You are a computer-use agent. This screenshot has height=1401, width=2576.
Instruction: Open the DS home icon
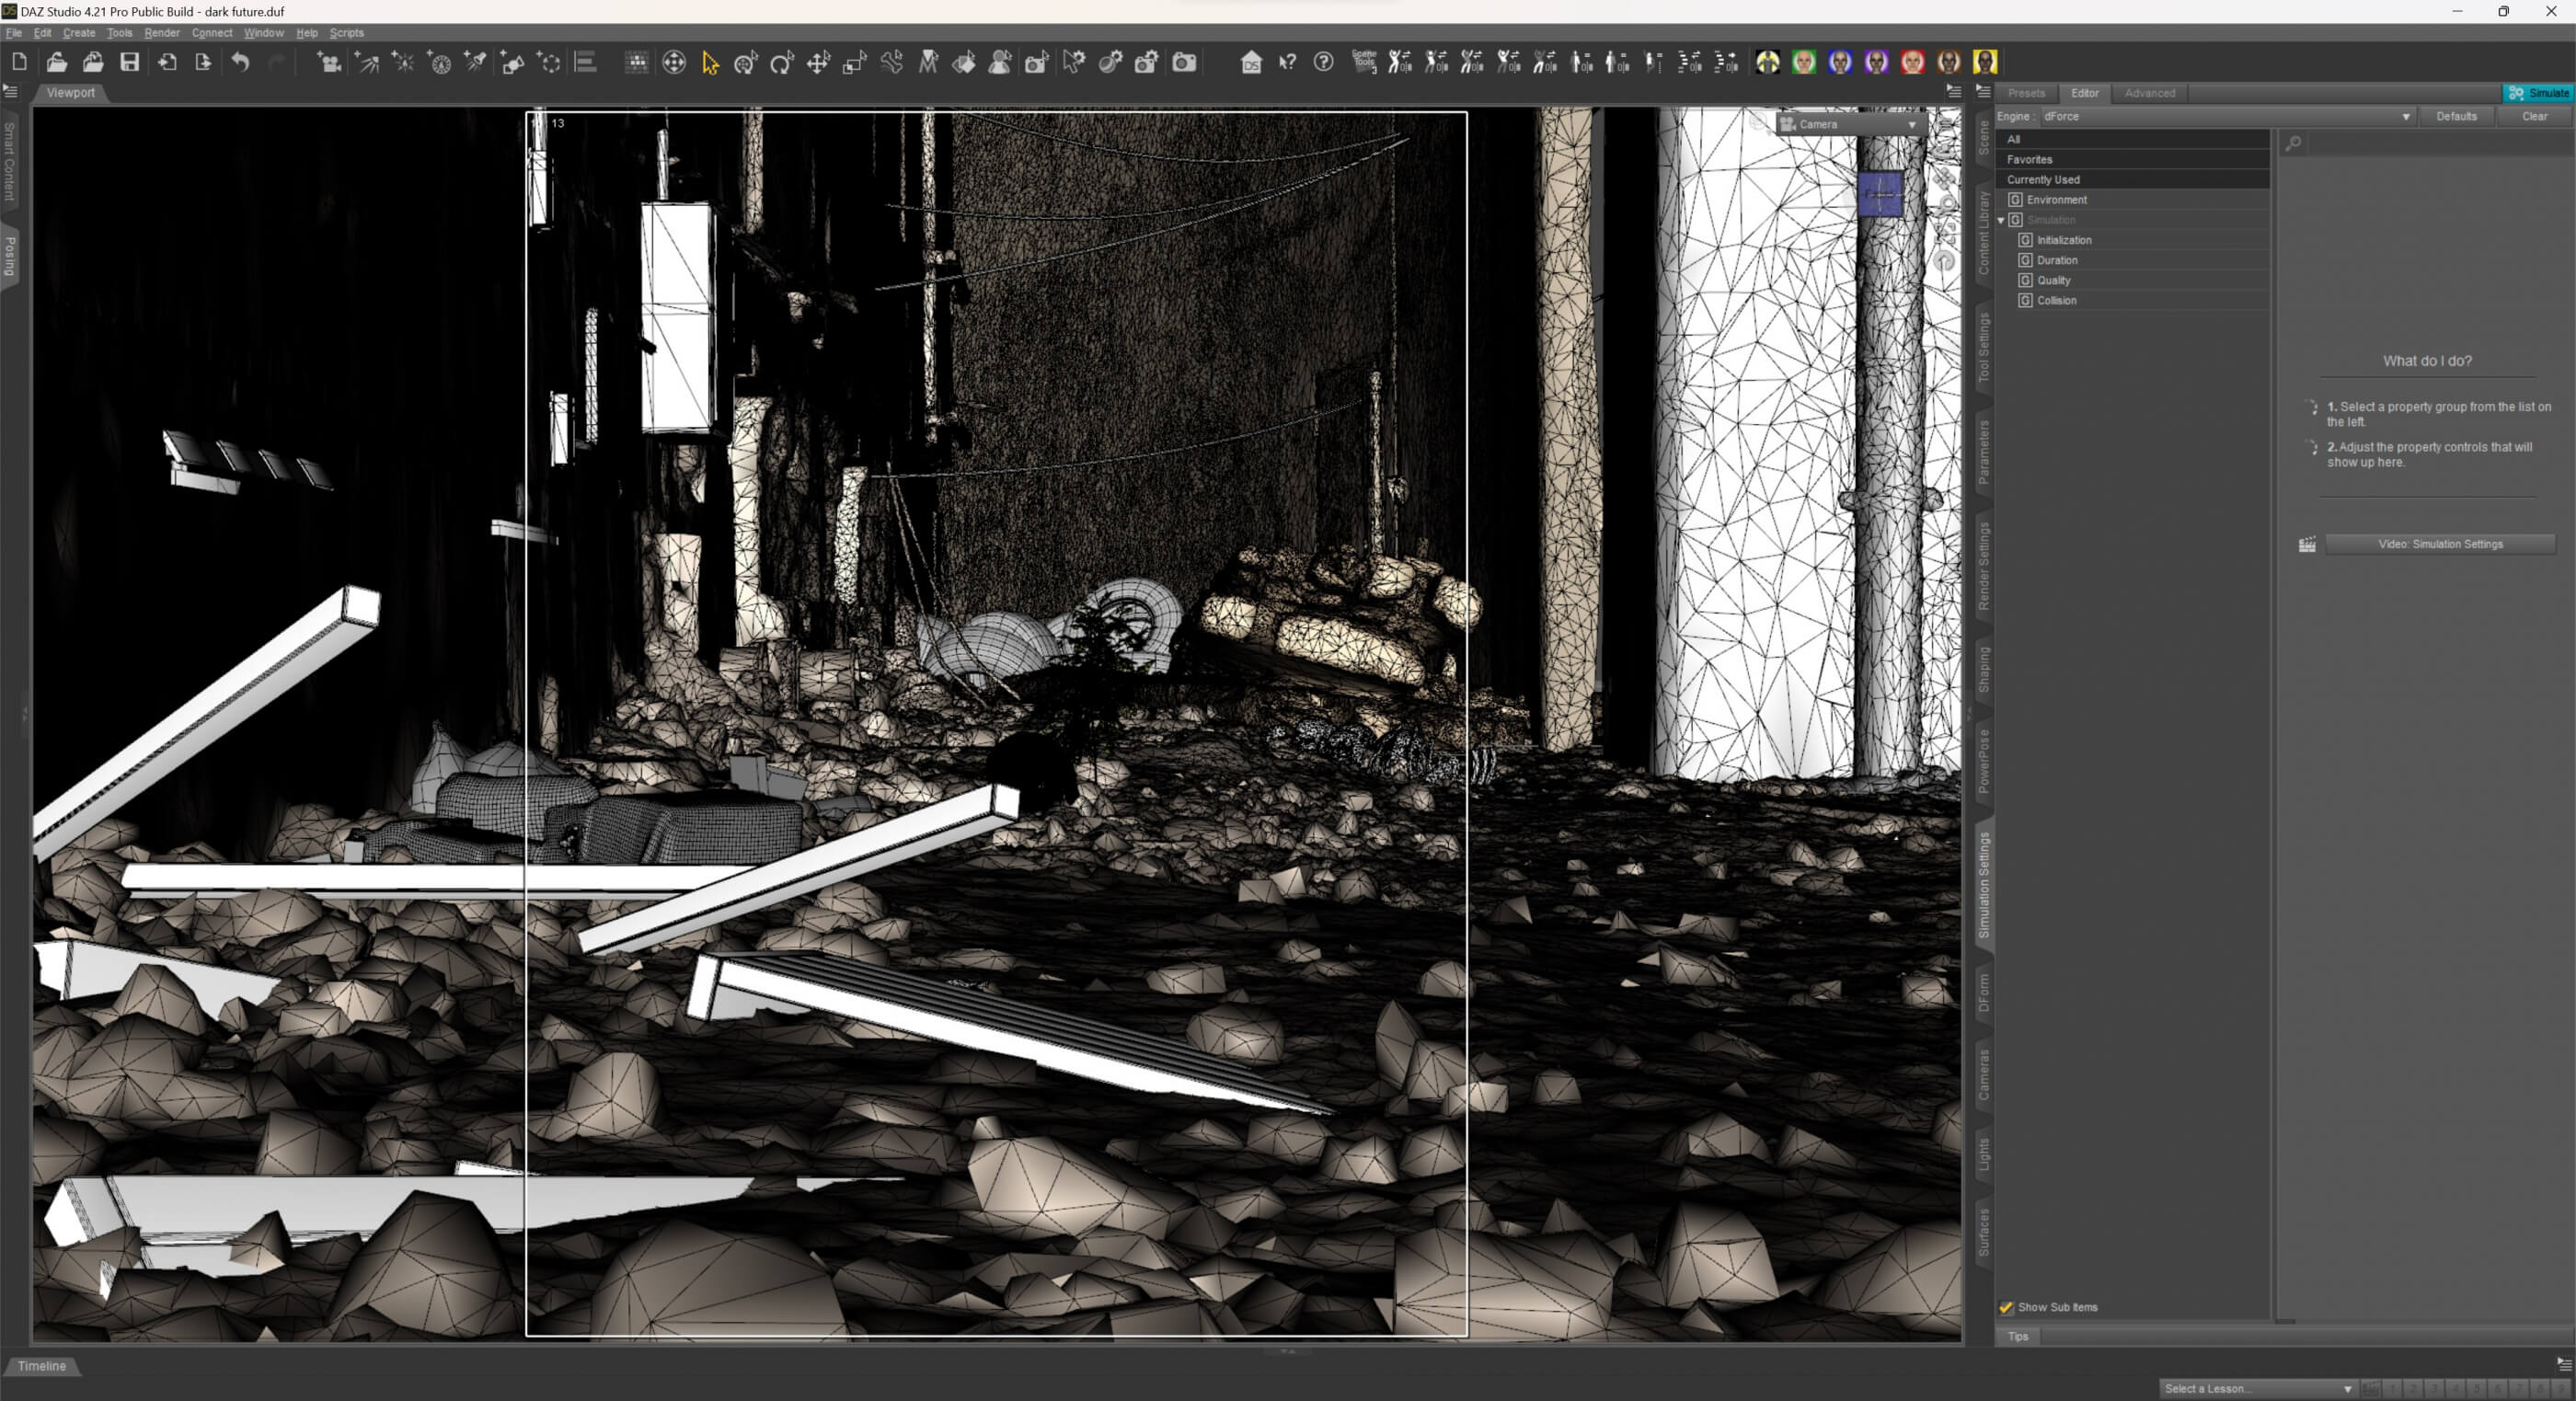pos(1251,62)
